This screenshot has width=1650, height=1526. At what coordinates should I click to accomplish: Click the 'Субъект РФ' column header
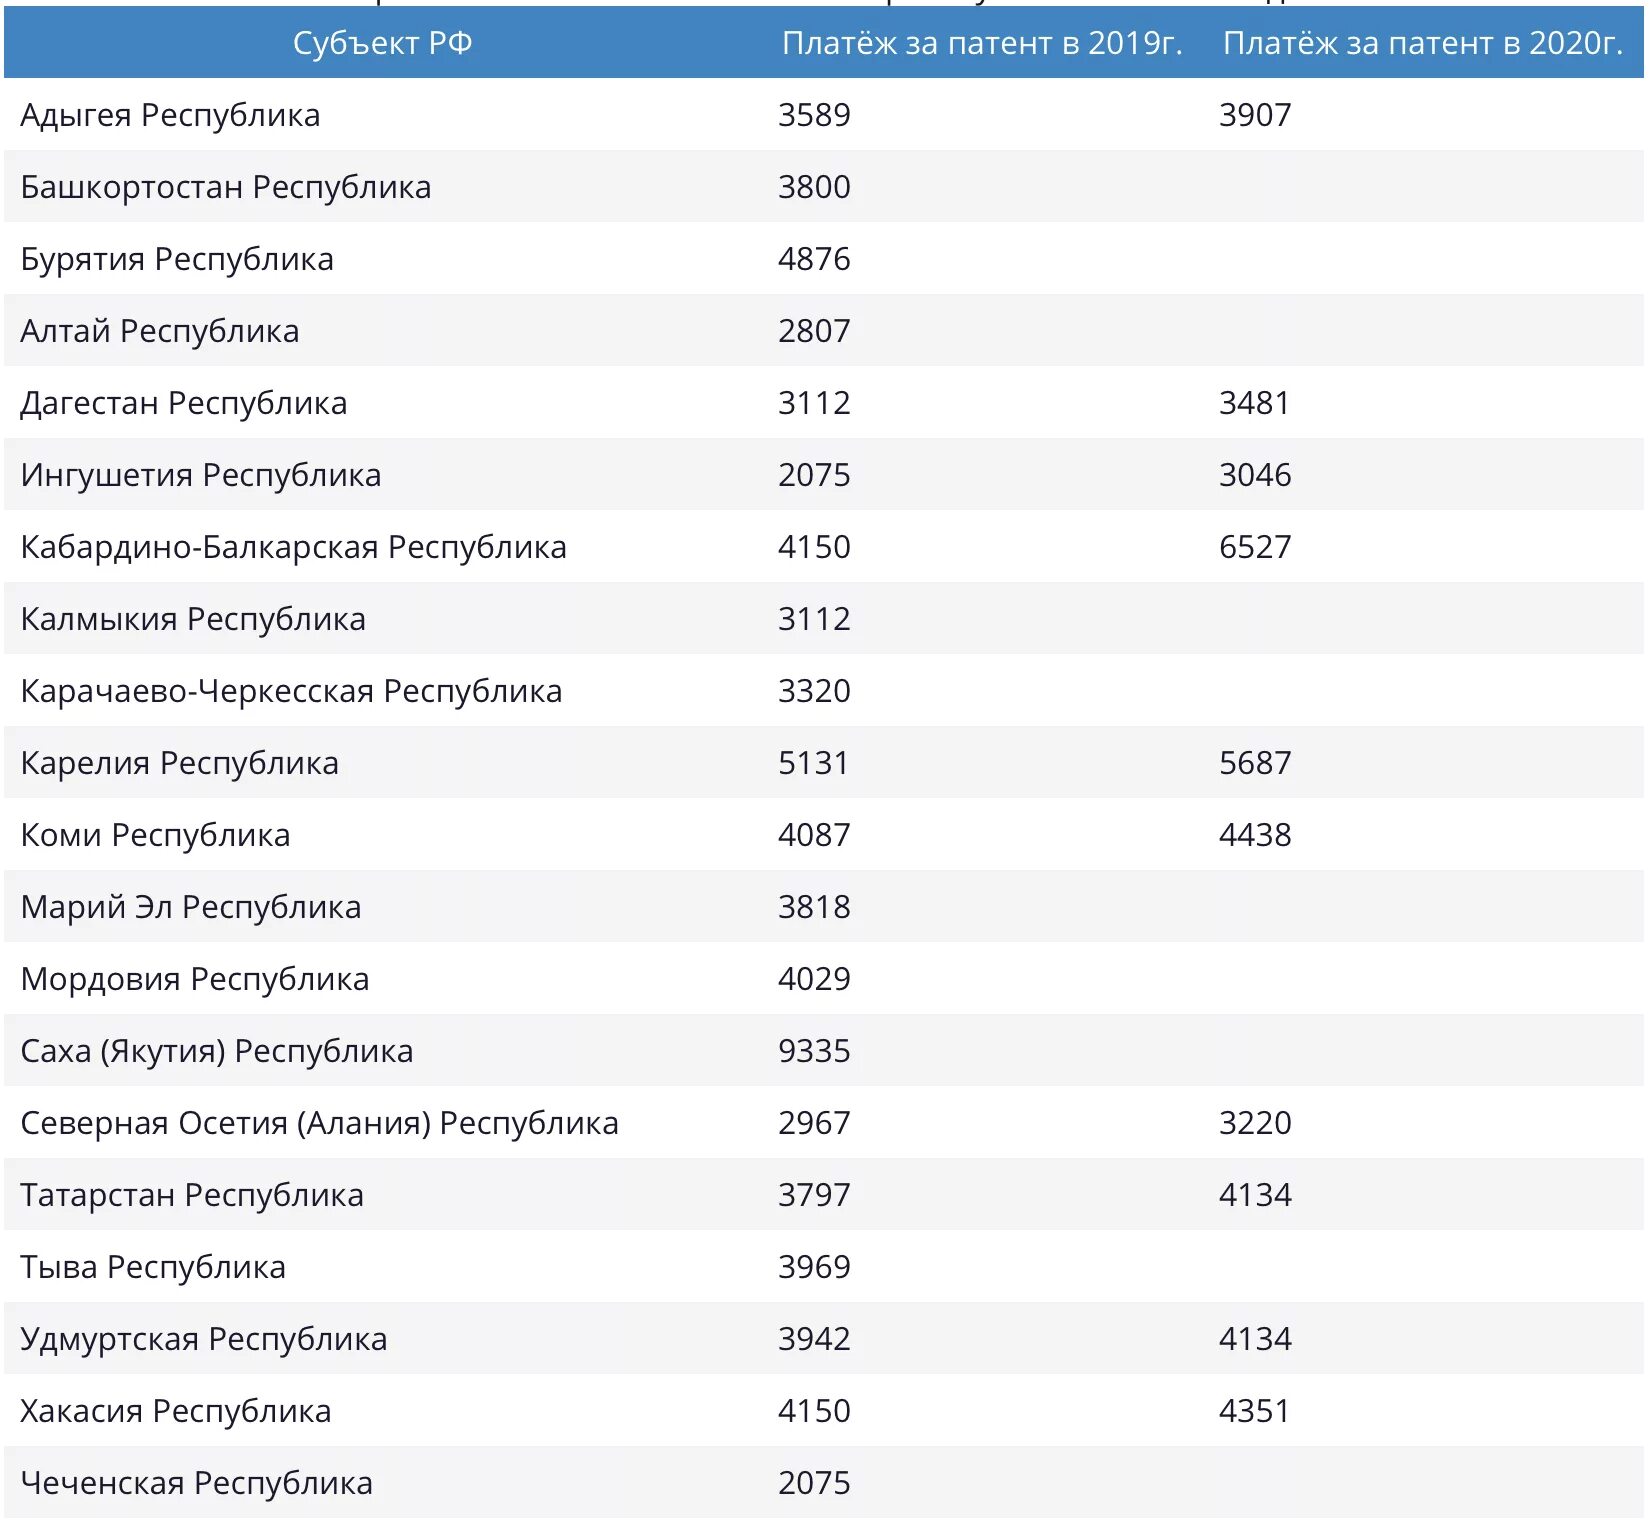[x=382, y=43]
